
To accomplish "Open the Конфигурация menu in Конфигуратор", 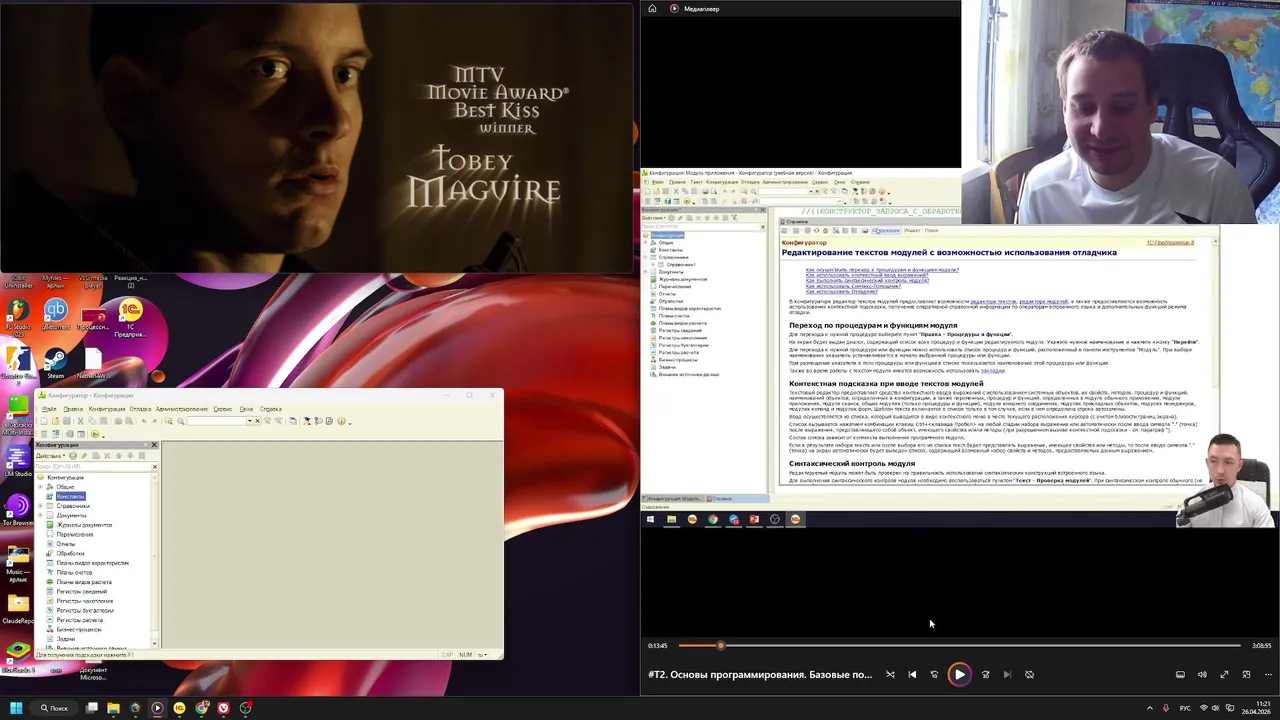I will pyautogui.click(x=107, y=409).
